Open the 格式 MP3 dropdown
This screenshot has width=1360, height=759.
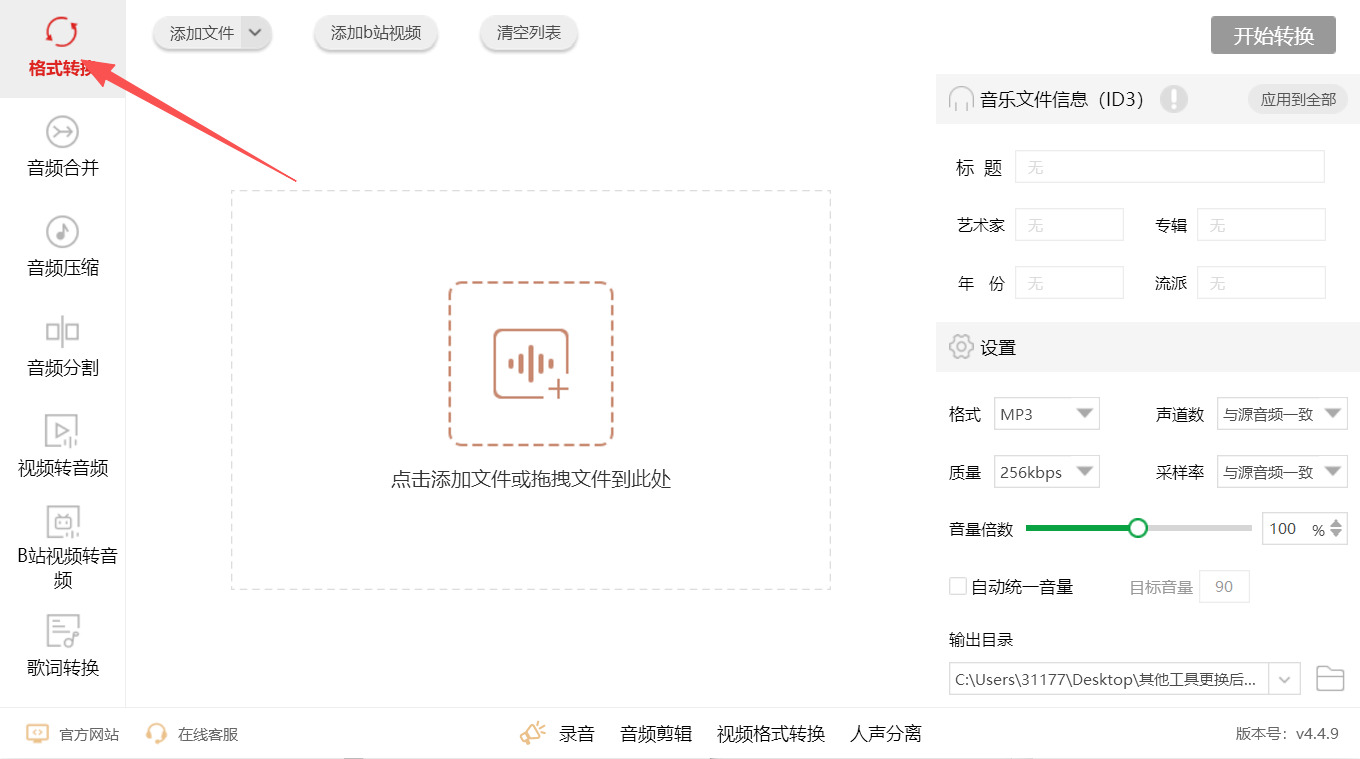coord(1047,414)
